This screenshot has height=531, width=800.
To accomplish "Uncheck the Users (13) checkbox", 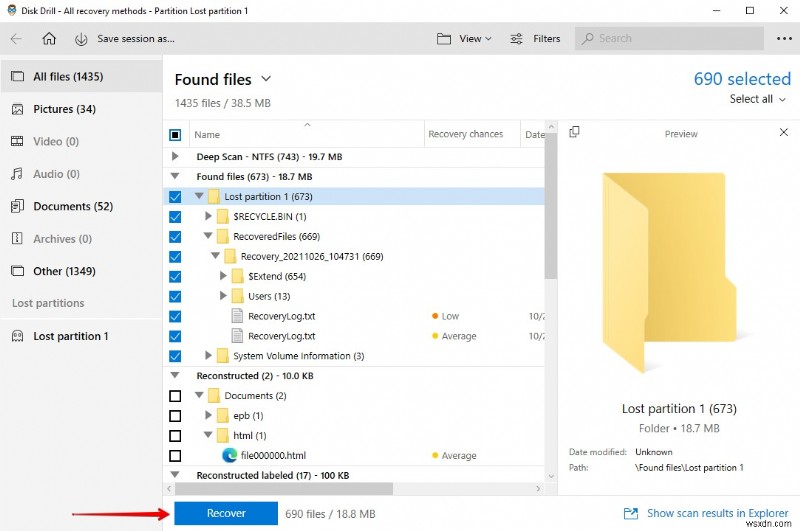I will [175, 296].
